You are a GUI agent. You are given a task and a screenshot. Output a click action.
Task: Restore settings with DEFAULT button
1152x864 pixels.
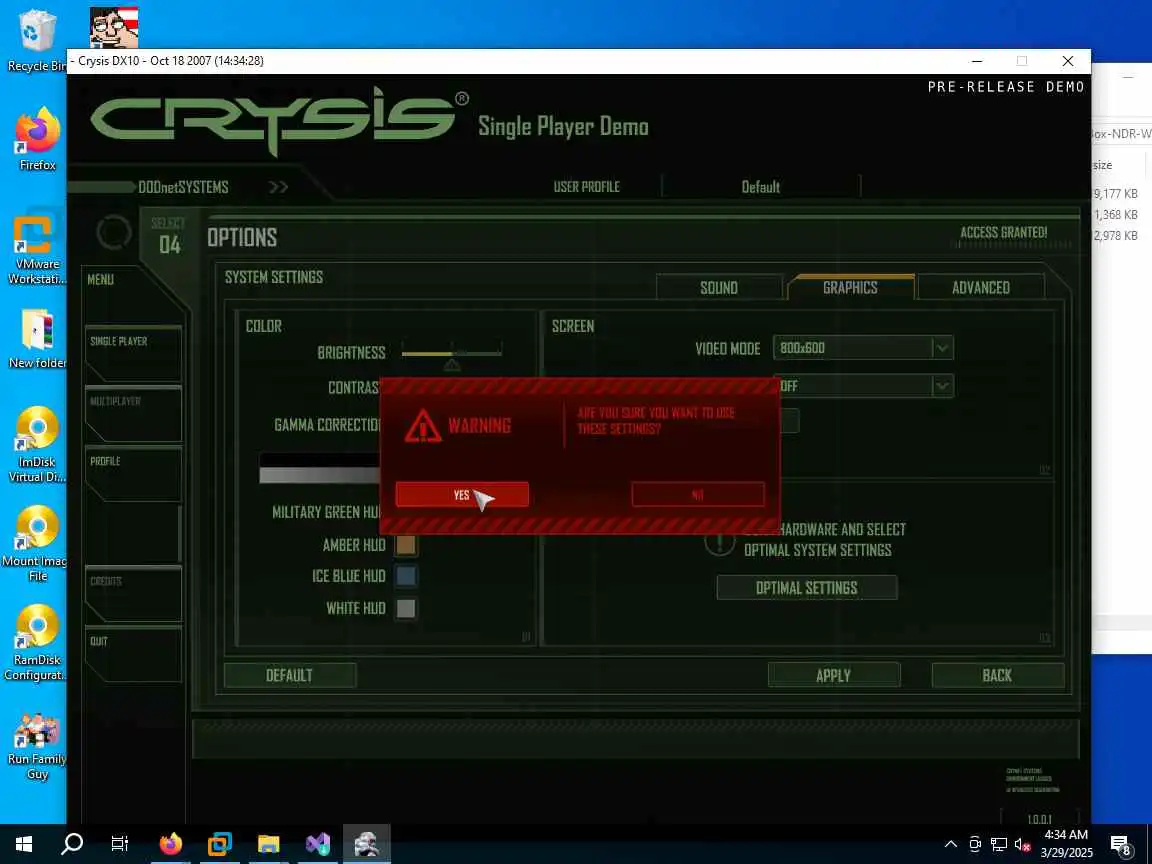[289, 675]
